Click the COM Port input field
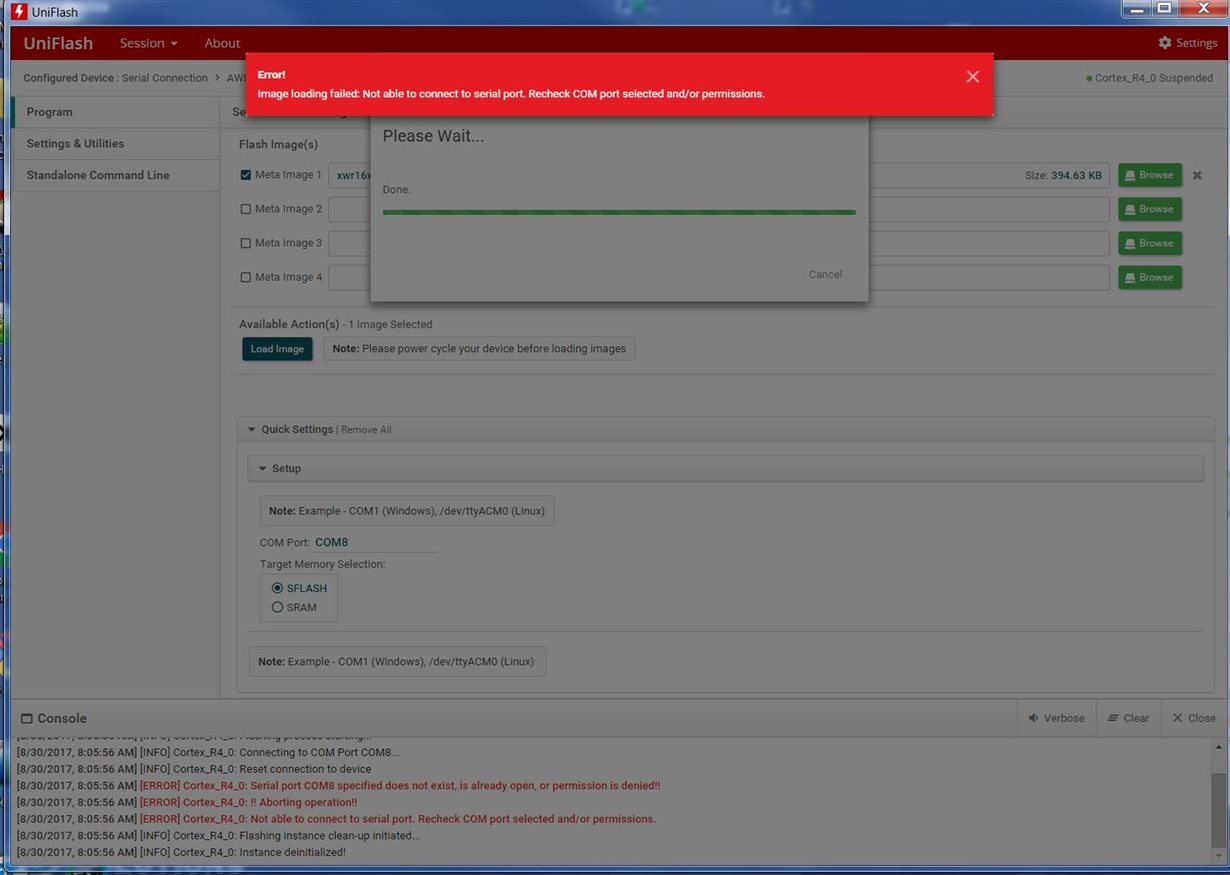Screen dimensions: 1230x875 (x=375, y=542)
